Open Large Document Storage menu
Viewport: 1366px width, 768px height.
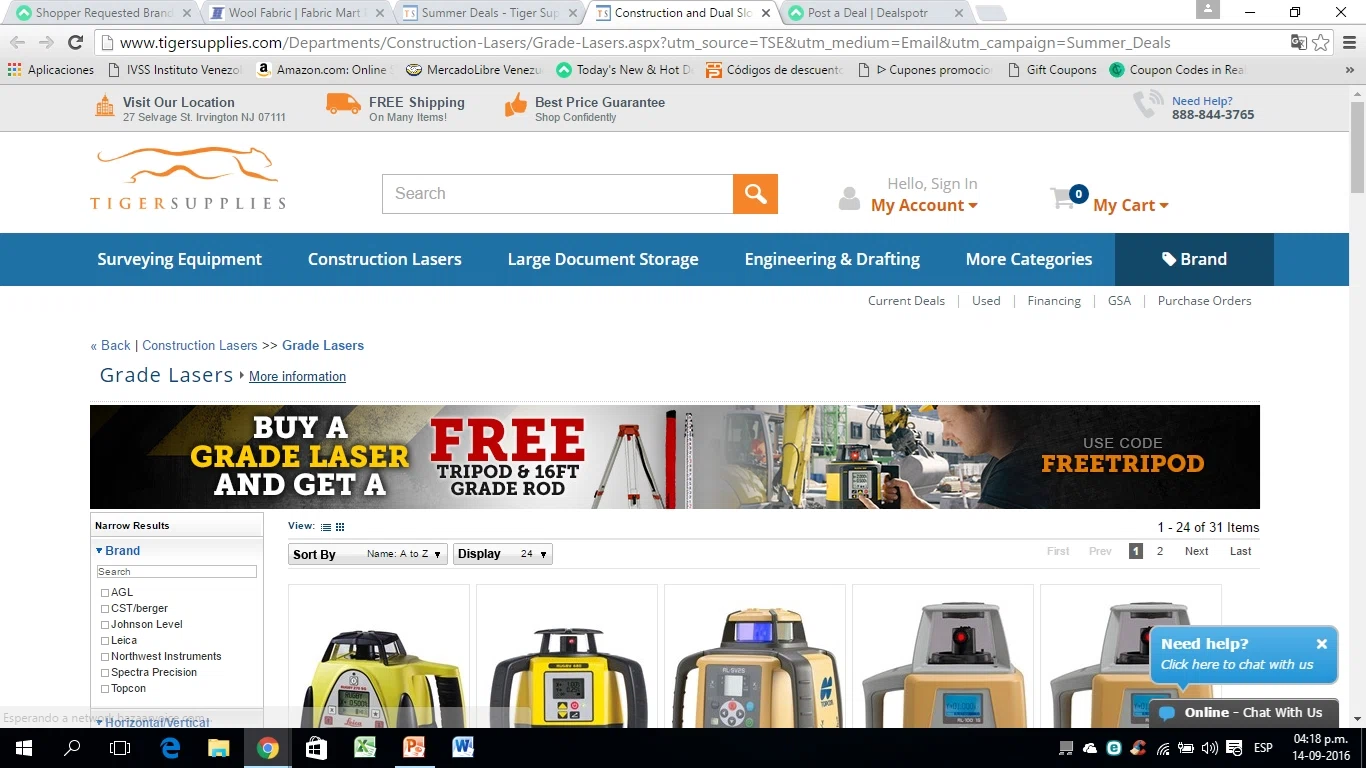603,259
